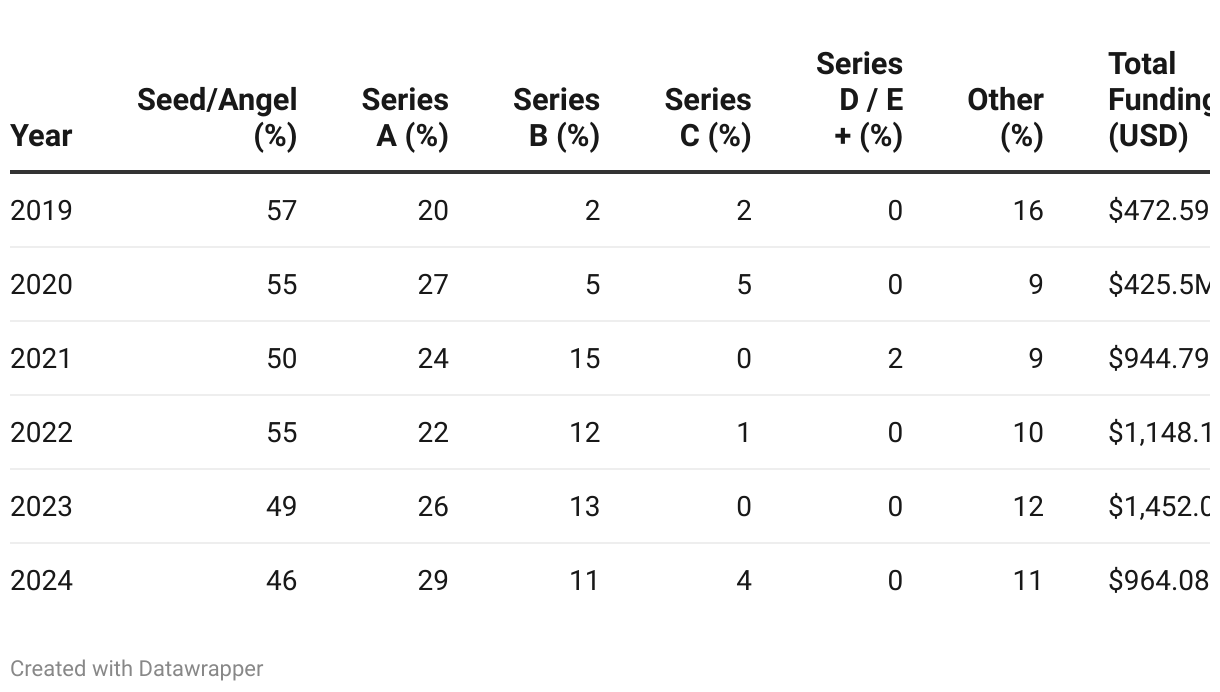Select the Series D / E + (%) header
This screenshot has width=1220, height=692.
coord(860,99)
